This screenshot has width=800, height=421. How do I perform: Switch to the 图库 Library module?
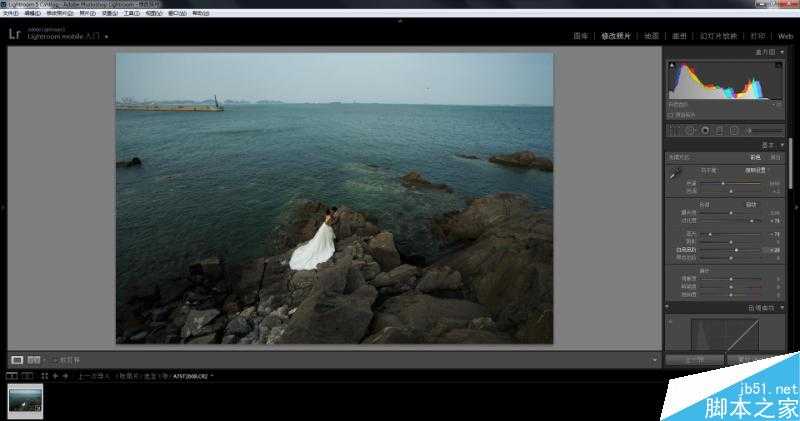[580, 36]
